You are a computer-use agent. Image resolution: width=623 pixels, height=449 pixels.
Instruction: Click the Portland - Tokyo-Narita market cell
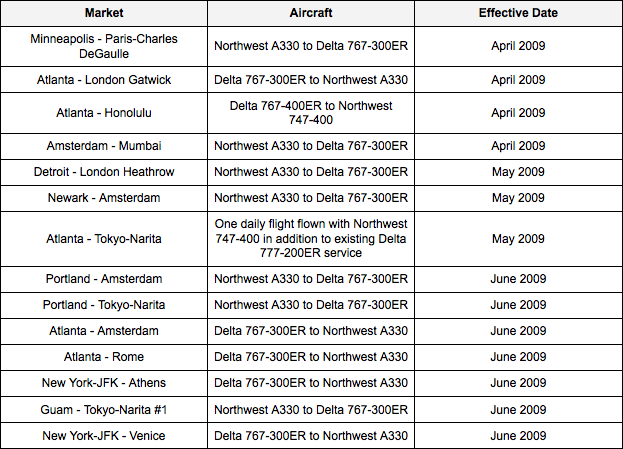[x=104, y=305]
